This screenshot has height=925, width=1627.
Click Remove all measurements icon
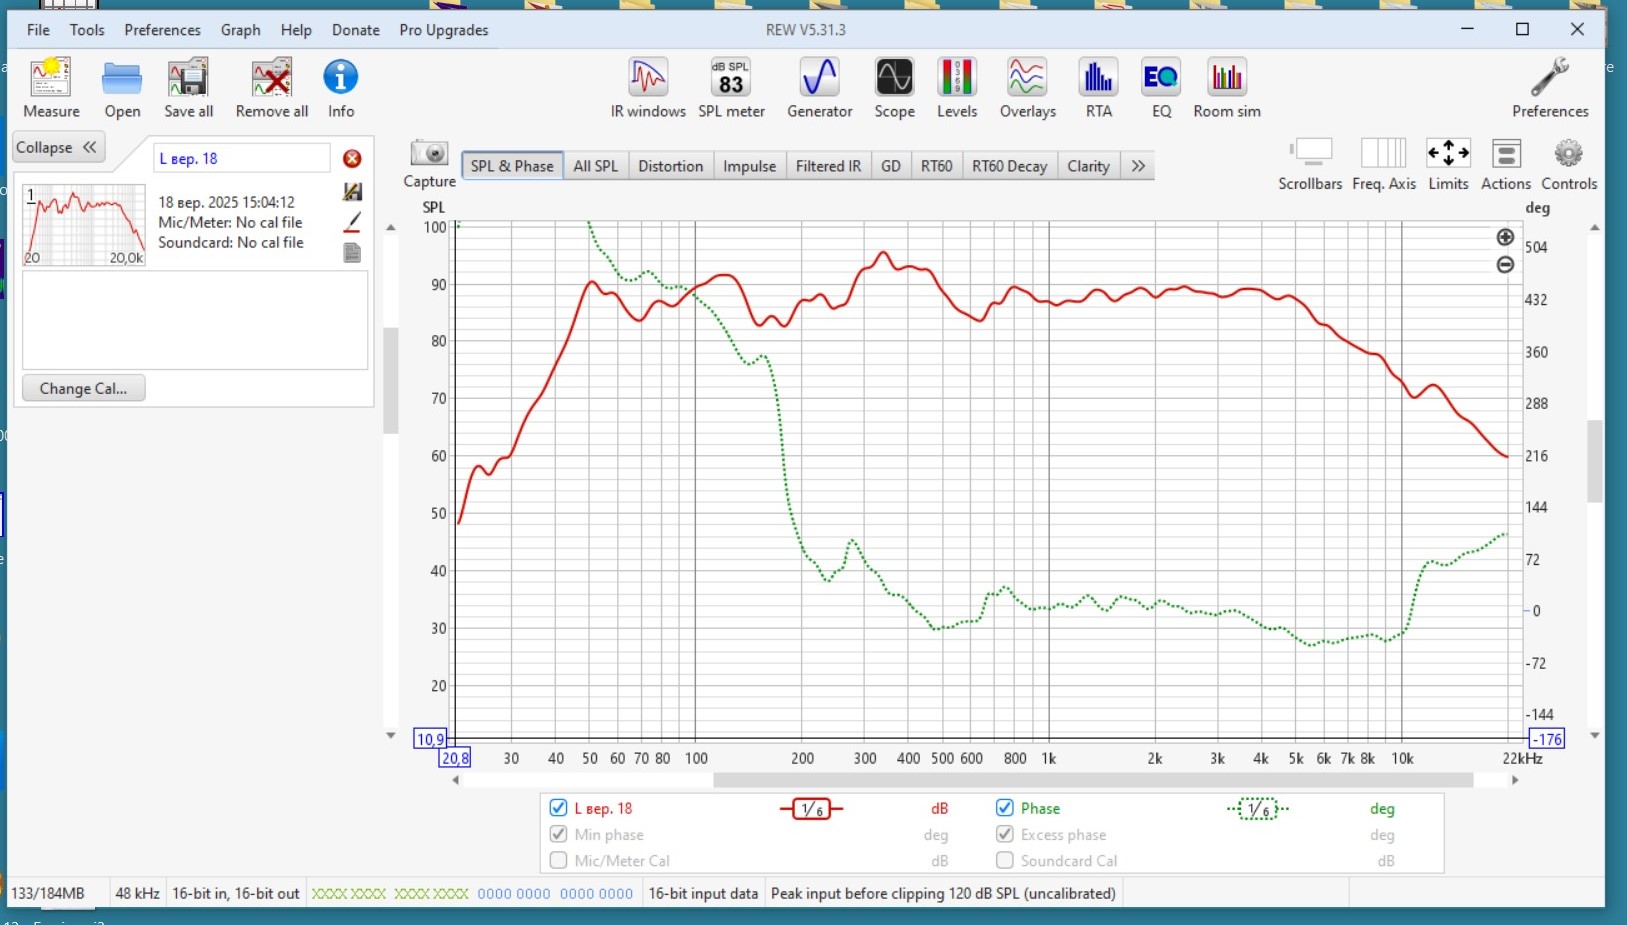tap(271, 88)
